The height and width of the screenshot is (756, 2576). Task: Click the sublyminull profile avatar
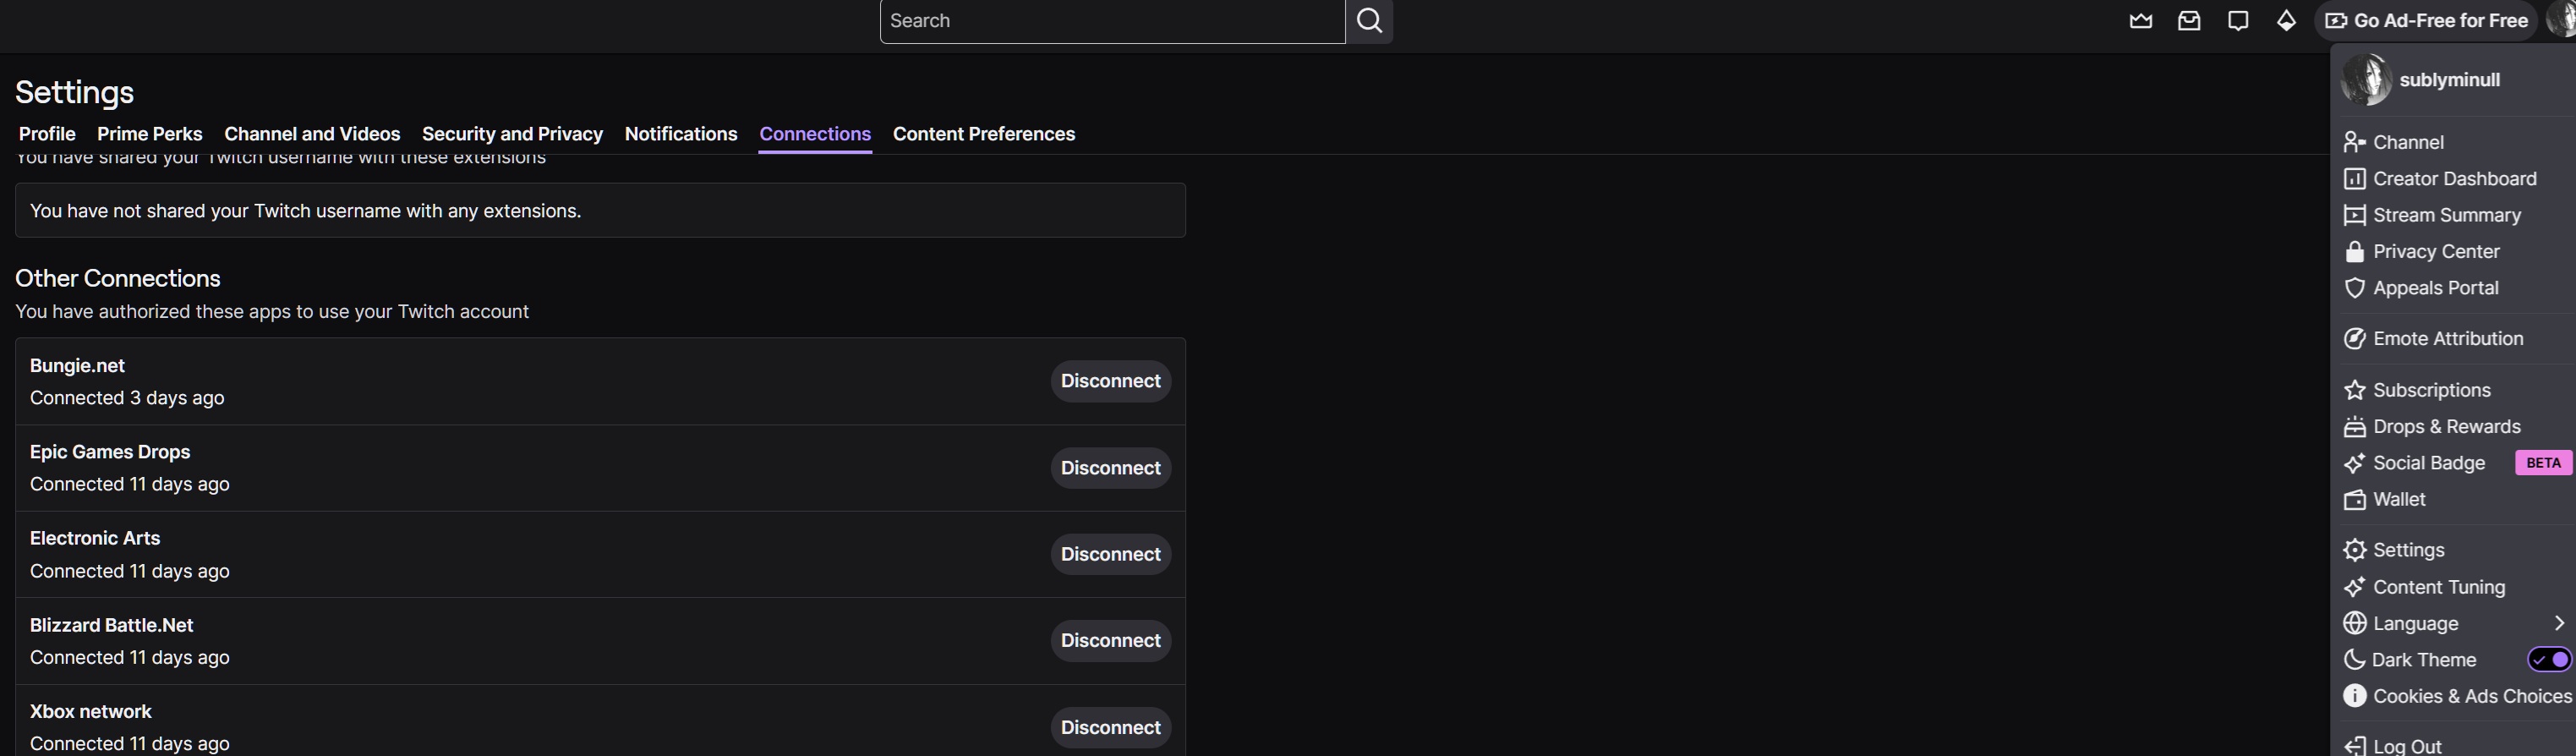pos(2366,80)
